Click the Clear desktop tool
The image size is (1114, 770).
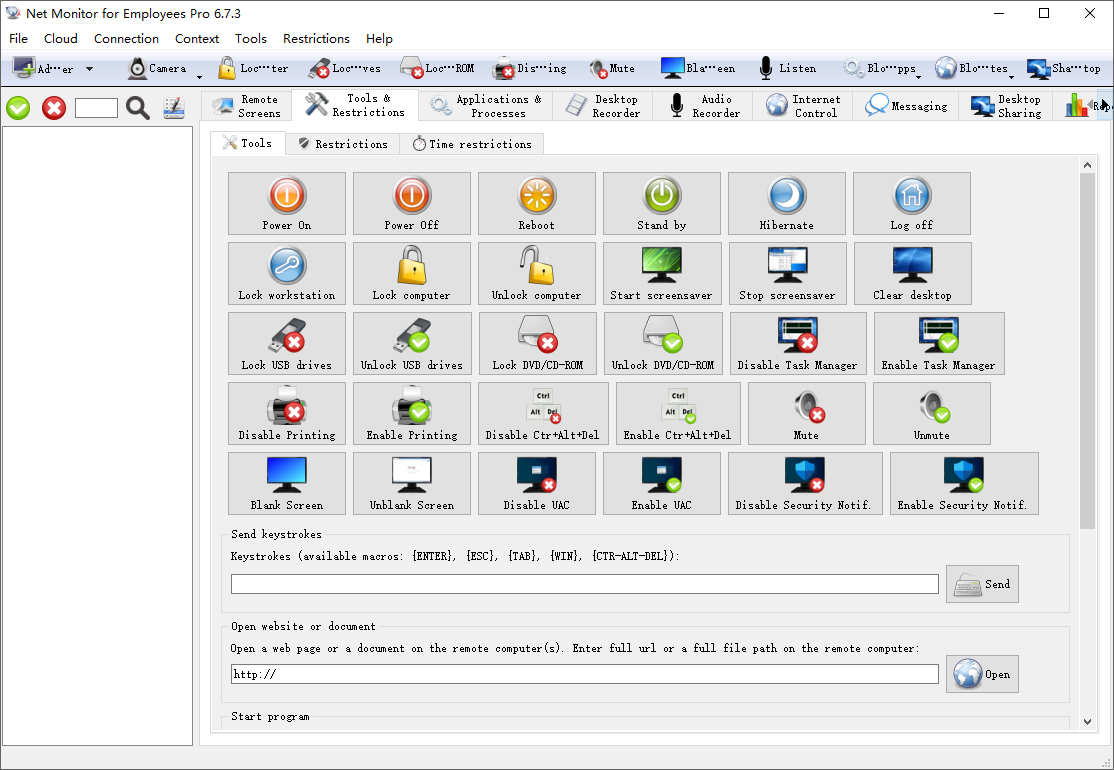click(912, 273)
